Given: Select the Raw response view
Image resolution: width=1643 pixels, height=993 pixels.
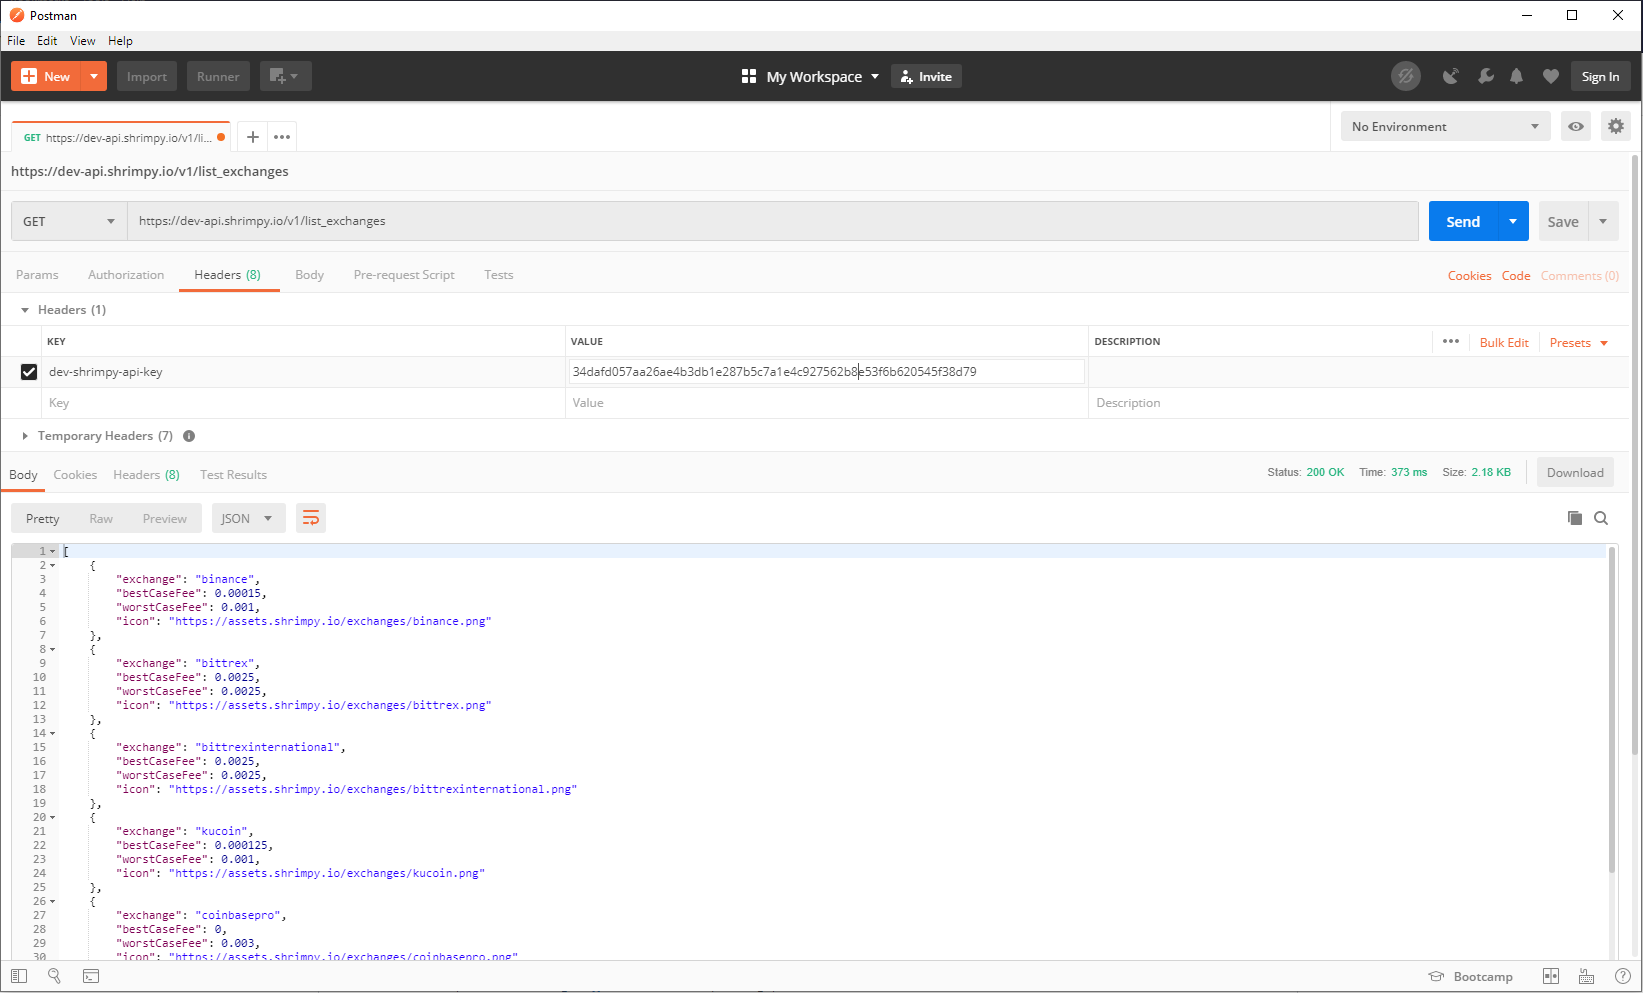Looking at the screenshot, I should 101,518.
